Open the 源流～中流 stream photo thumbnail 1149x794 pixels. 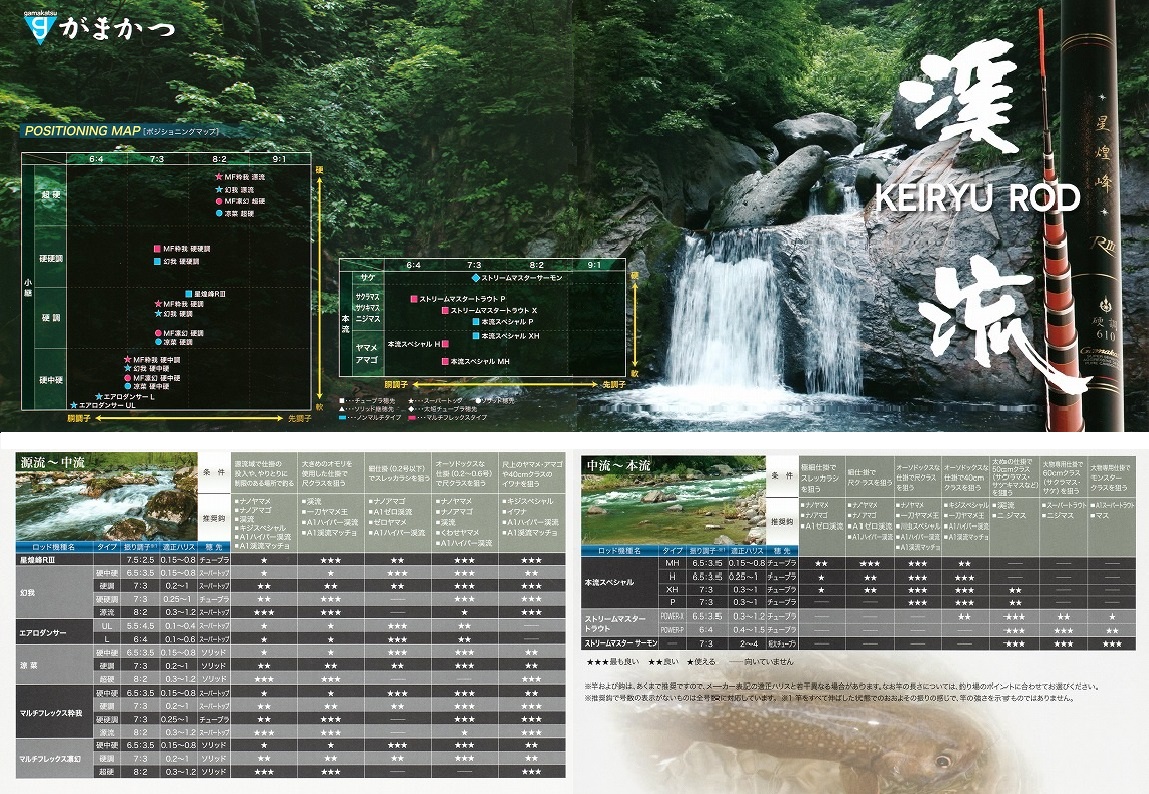point(106,497)
